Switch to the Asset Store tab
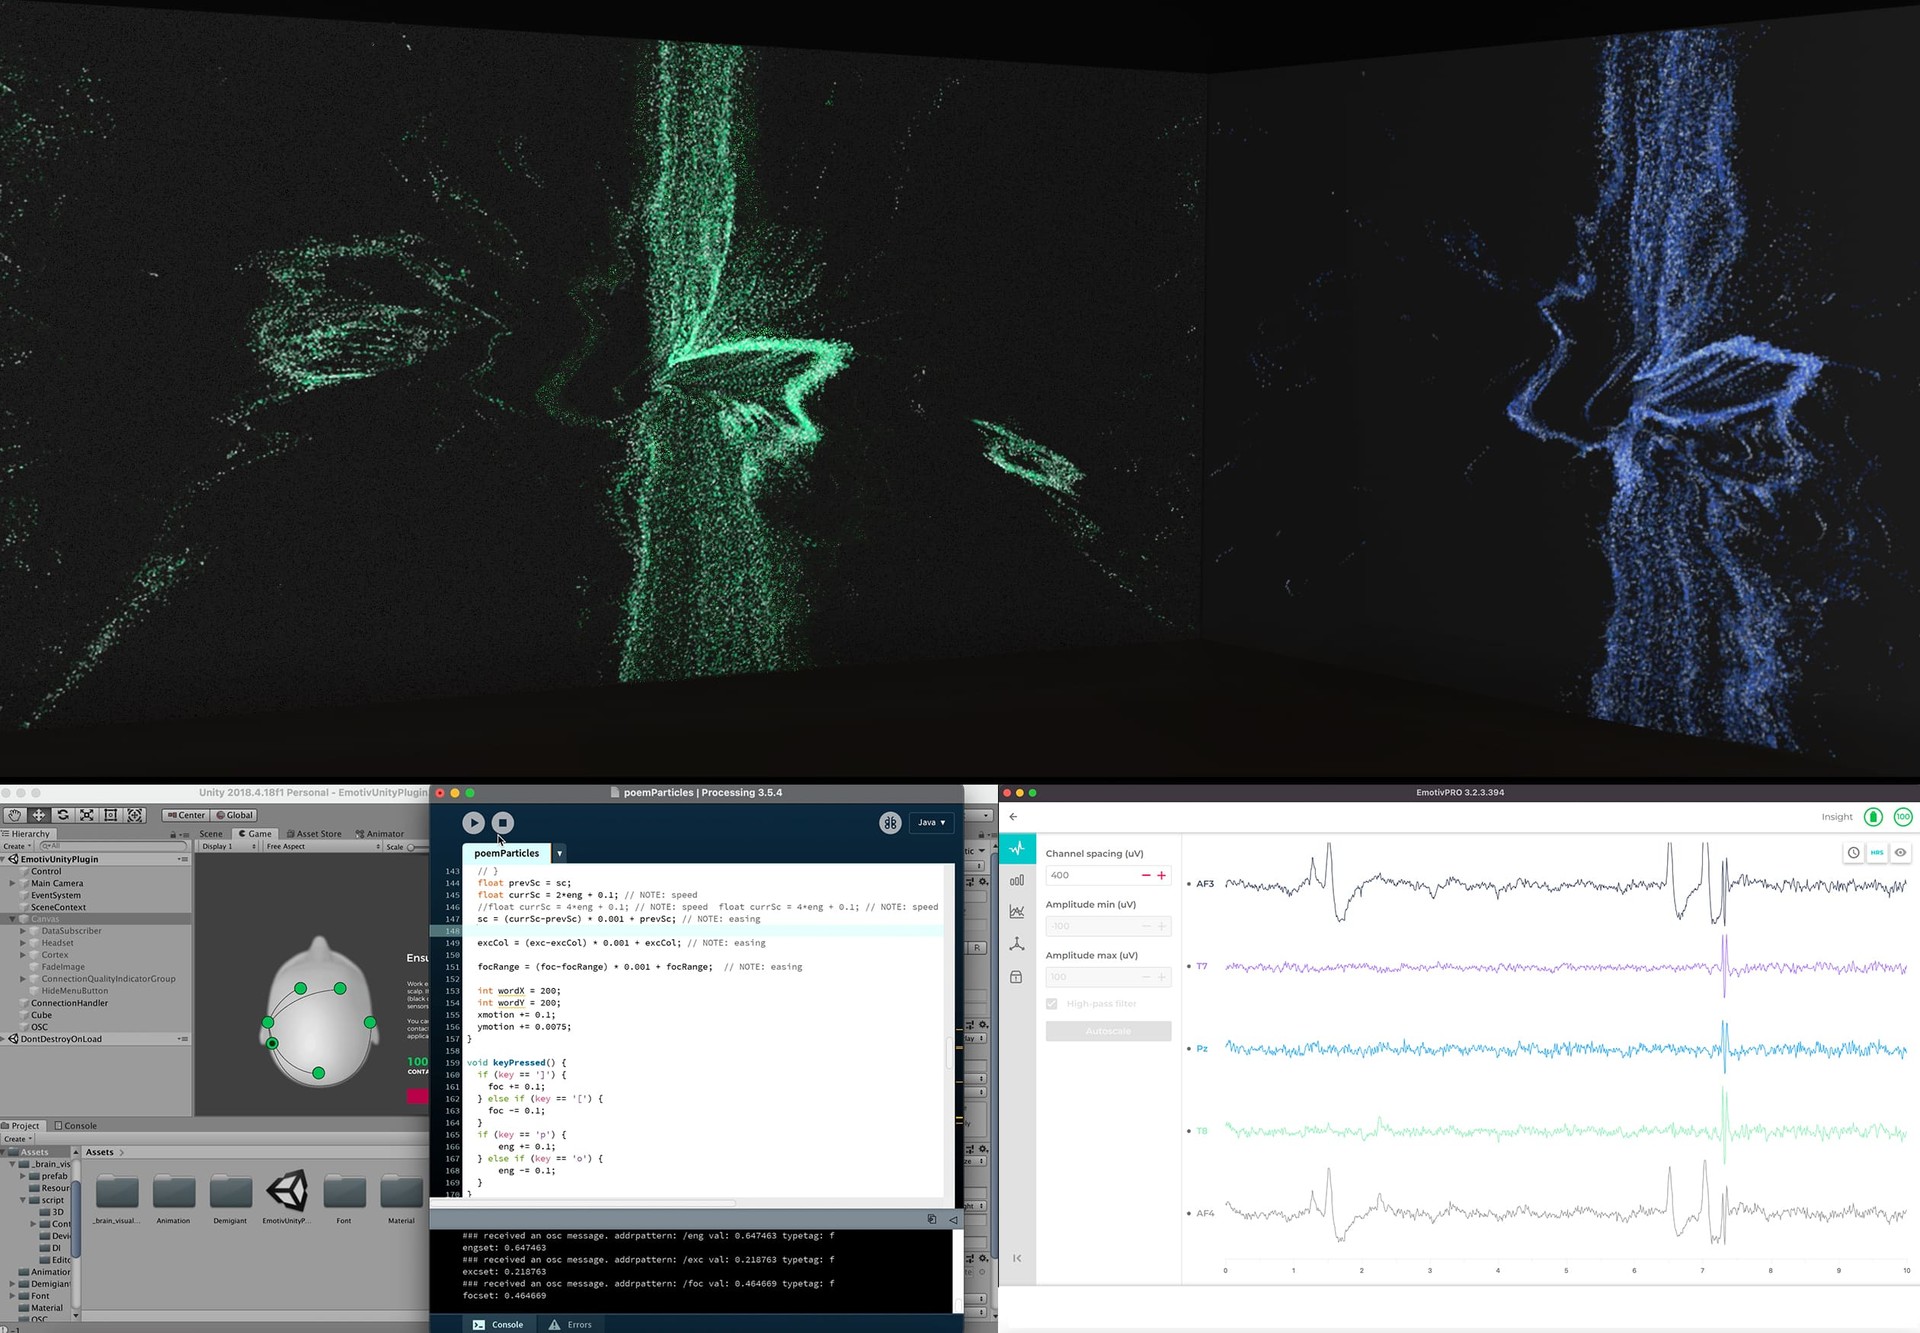The width and height of the screenshot is (1920, 1333). [x=314, y=834]
